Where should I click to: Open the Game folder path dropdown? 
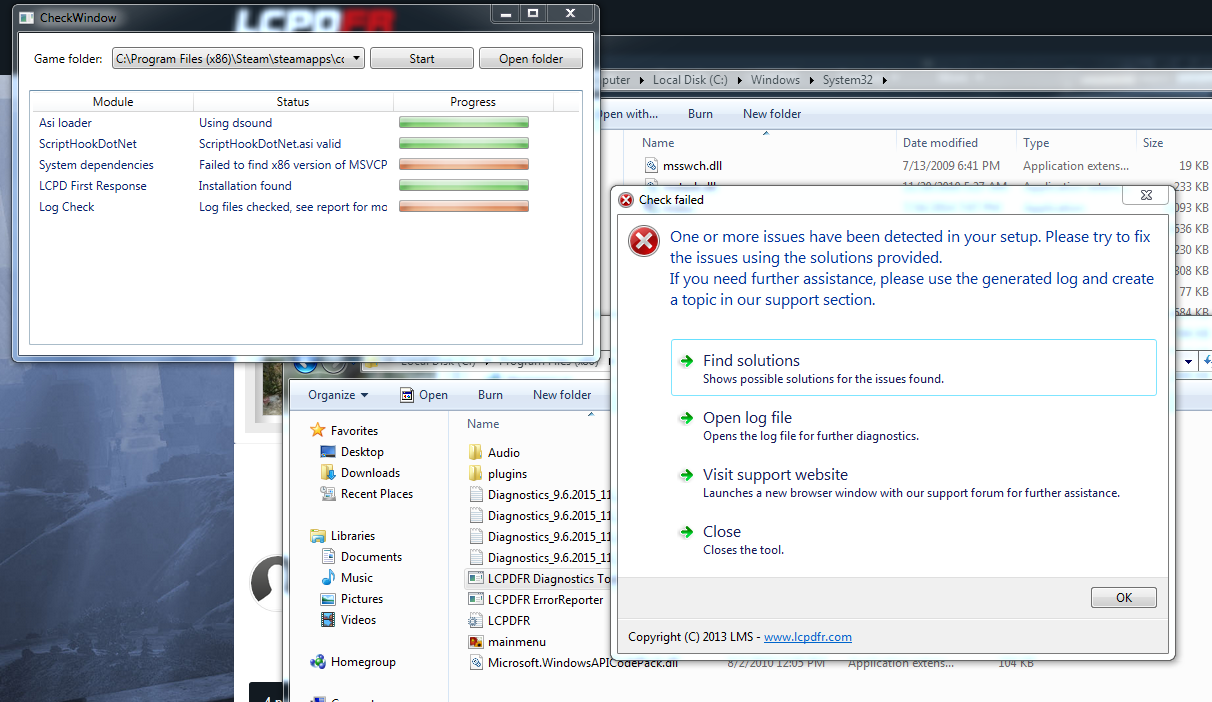(x=357, y=59)
